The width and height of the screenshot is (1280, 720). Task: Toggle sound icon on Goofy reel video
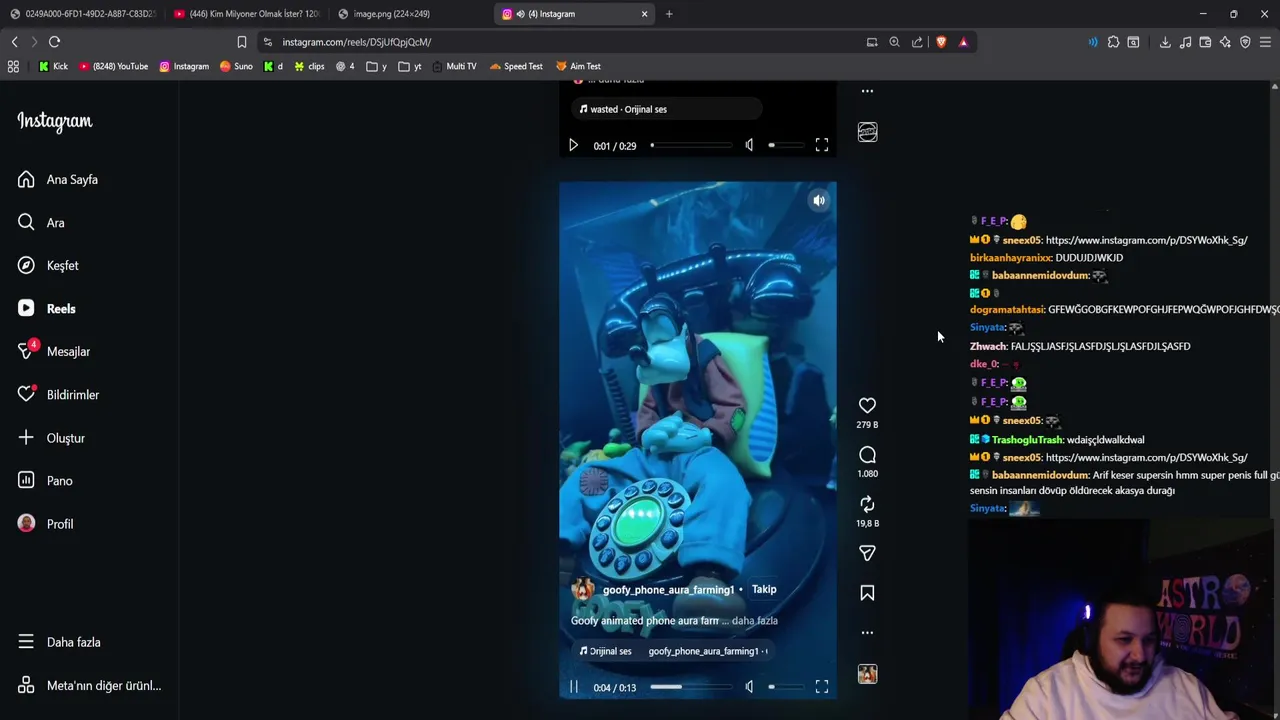pyautogui.click(x=819, y=200)
